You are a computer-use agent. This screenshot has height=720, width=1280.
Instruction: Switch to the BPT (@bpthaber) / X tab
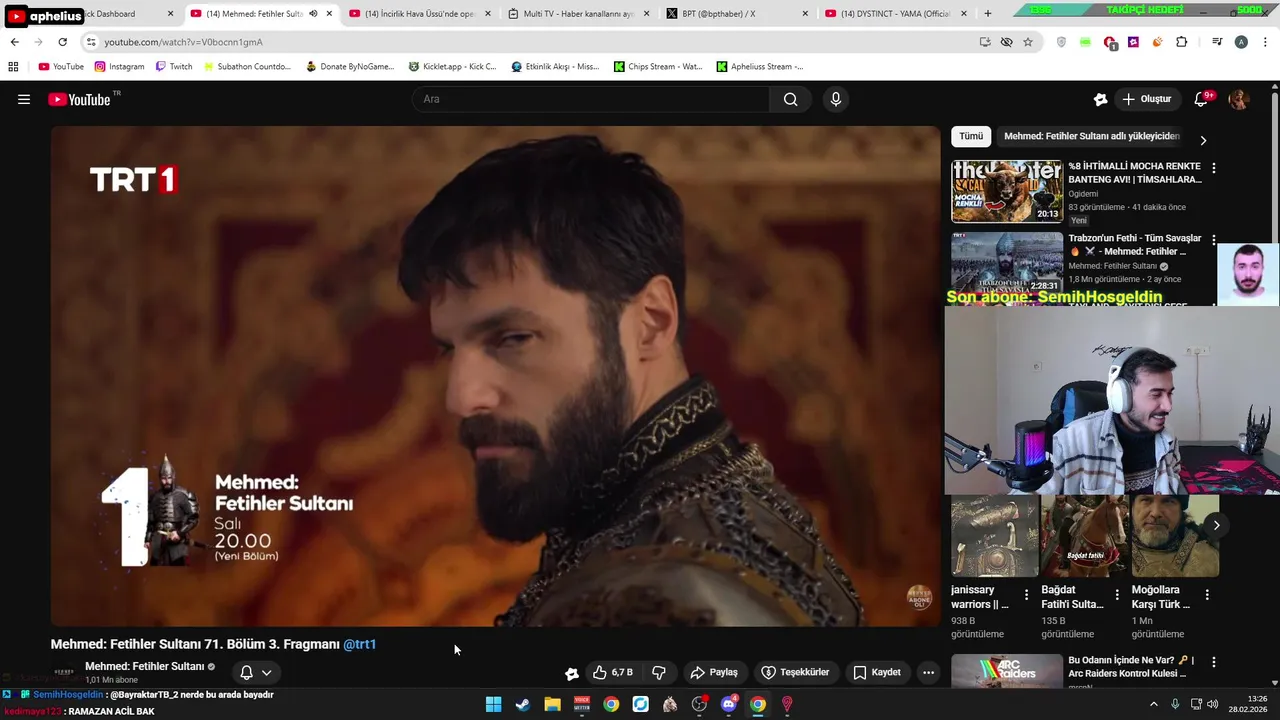click(x=736, y=14)
